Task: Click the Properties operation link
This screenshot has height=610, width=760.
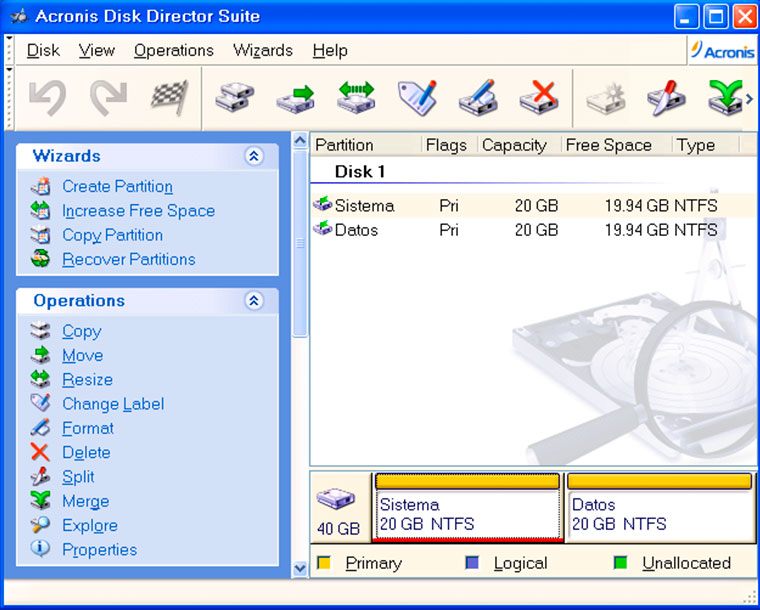Action: (x=100, y=549)
